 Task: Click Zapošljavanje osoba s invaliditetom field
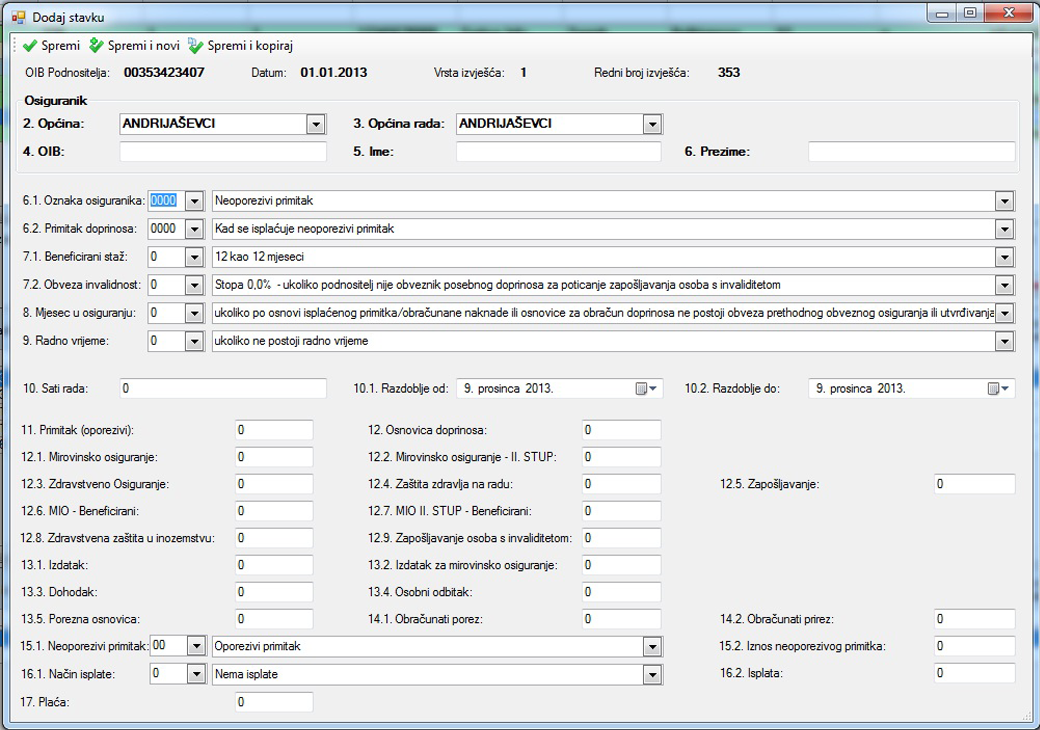621,538
